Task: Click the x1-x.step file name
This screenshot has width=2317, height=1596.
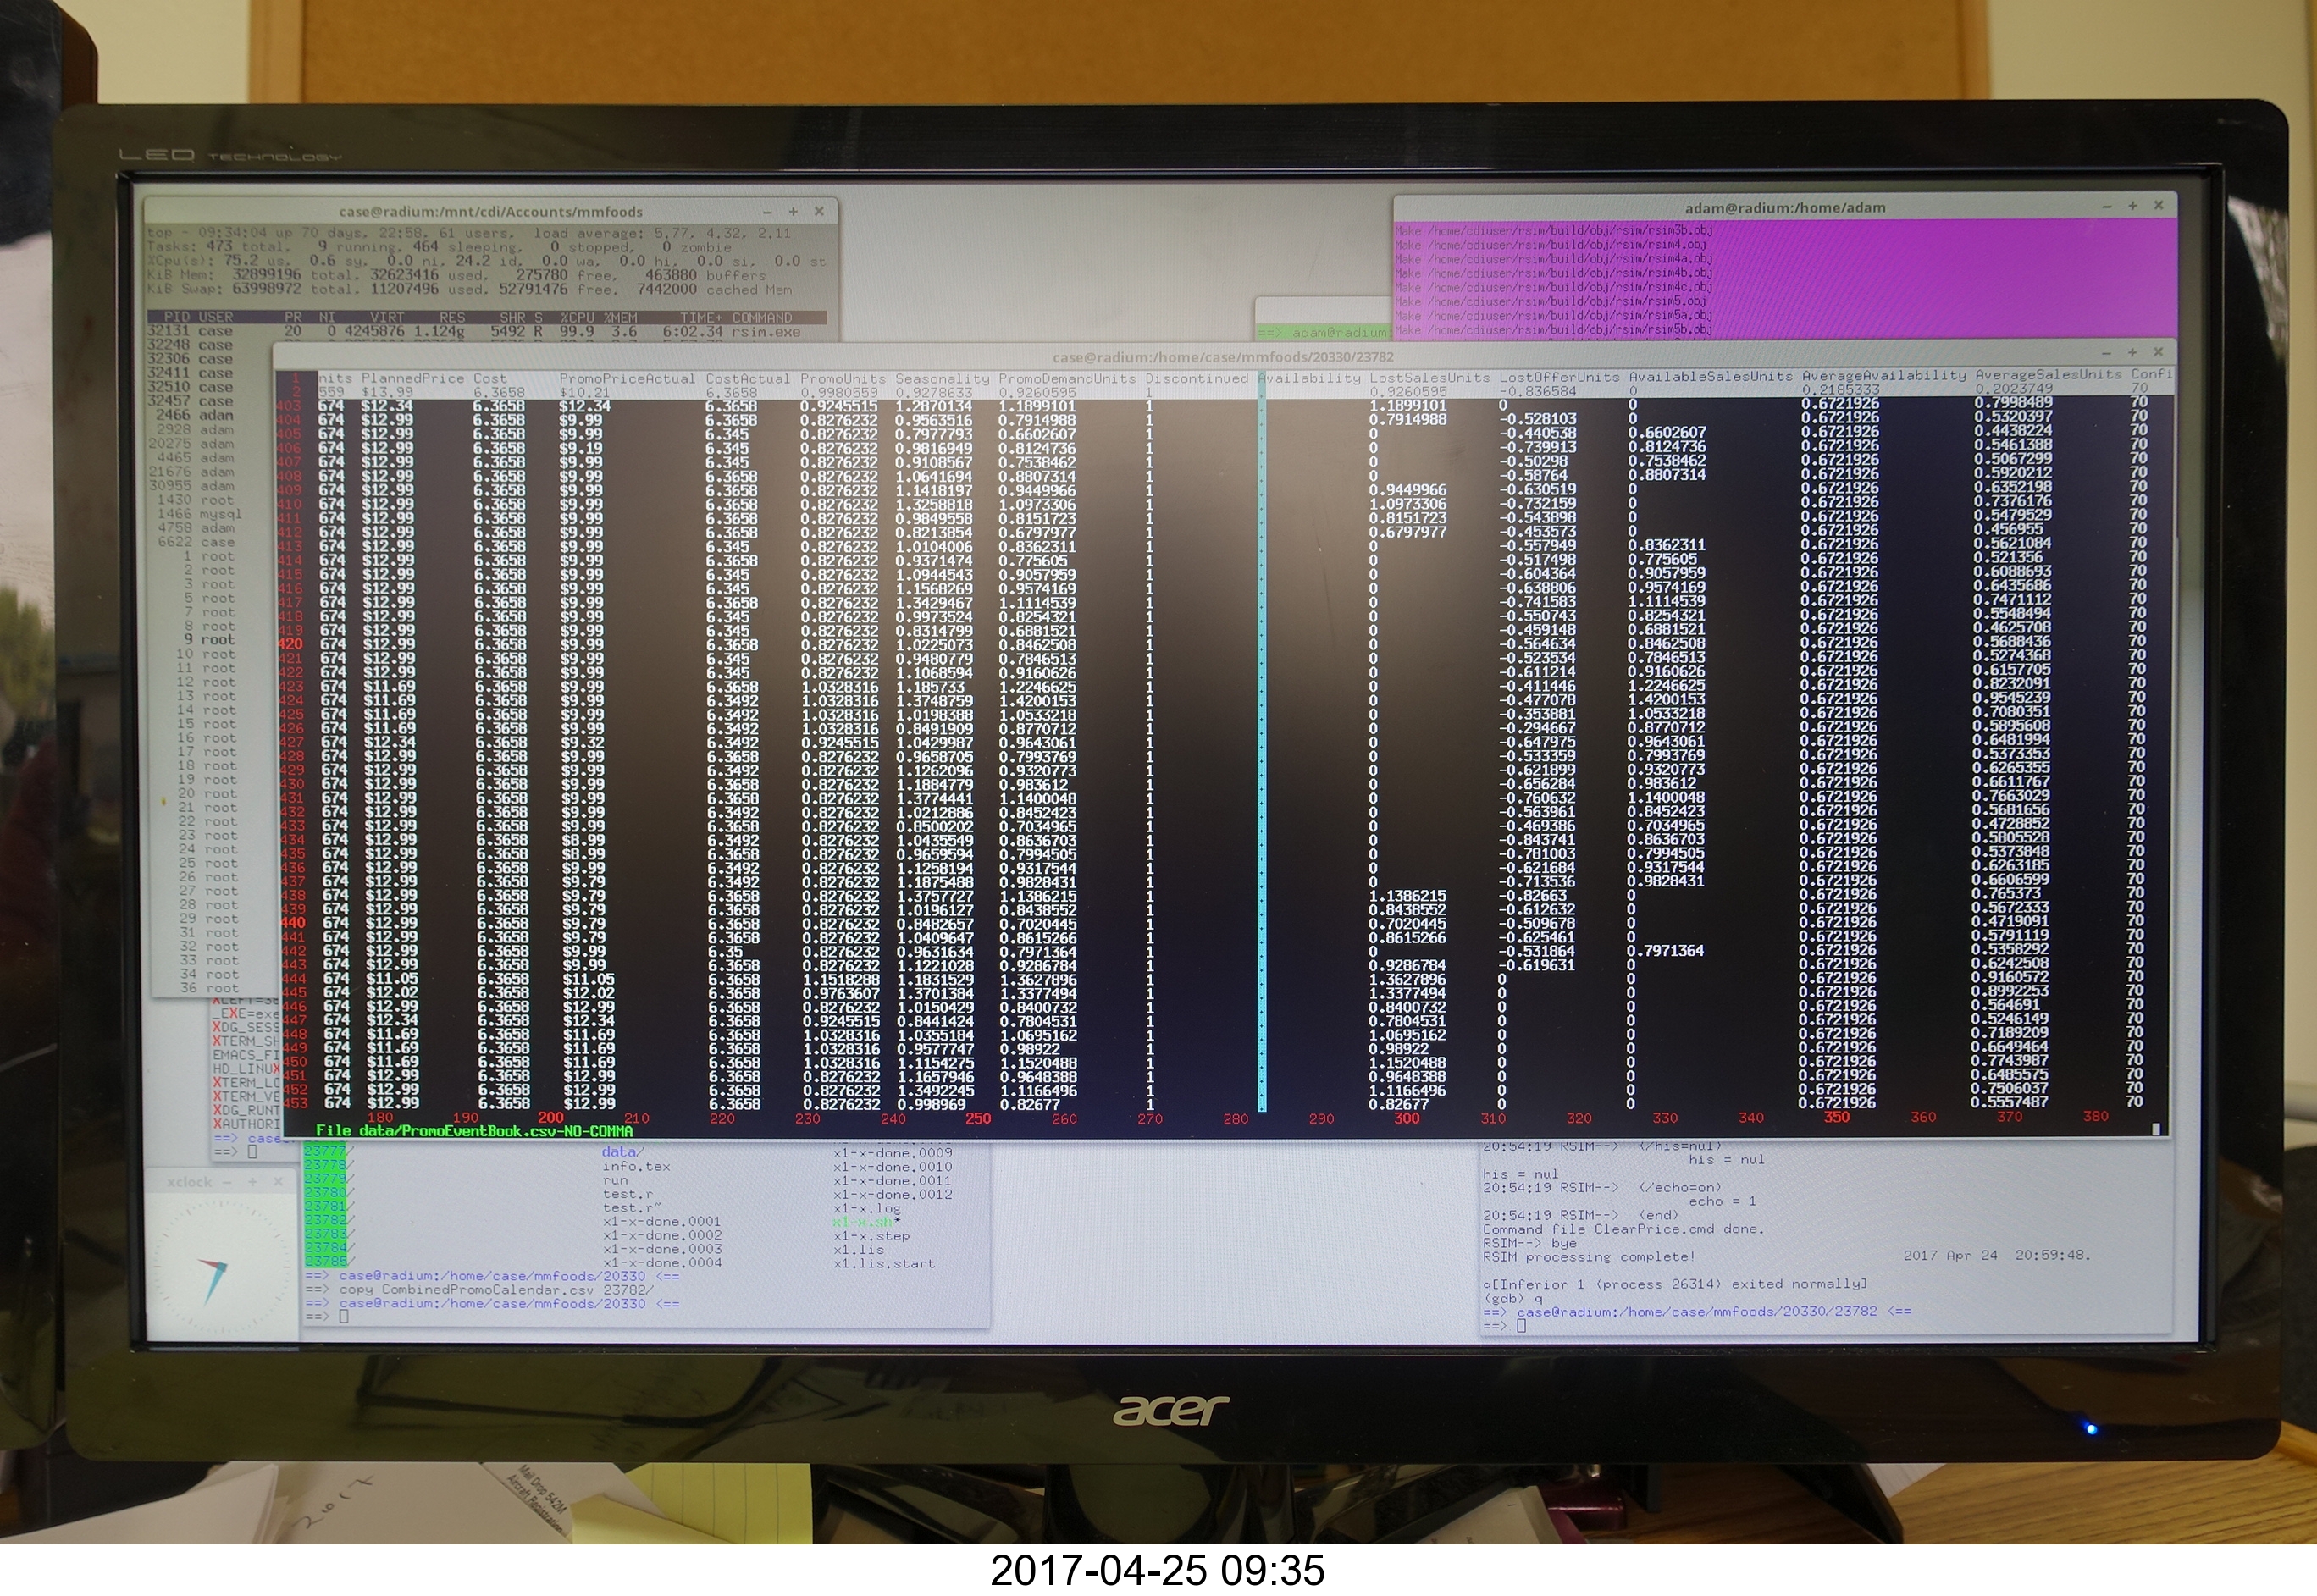Action: (x=871, y=1236)
